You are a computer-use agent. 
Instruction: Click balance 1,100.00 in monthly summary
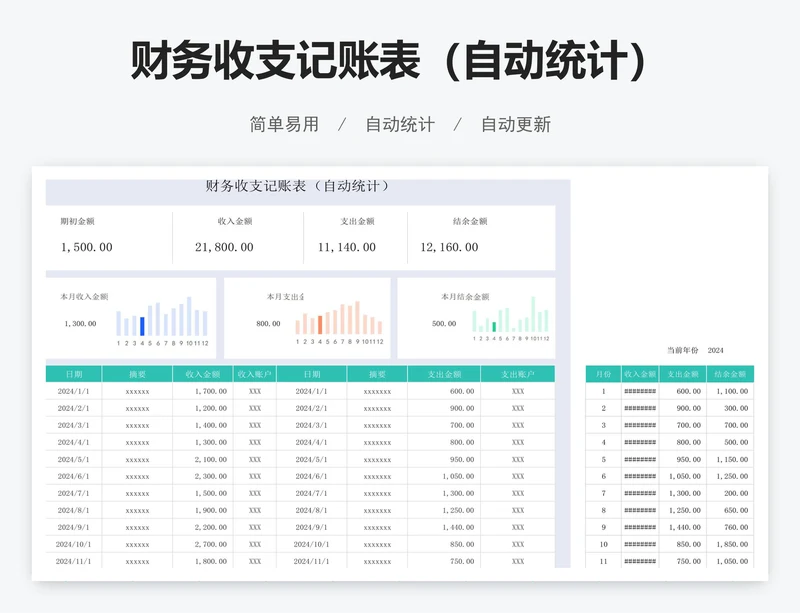click(732, 391)
